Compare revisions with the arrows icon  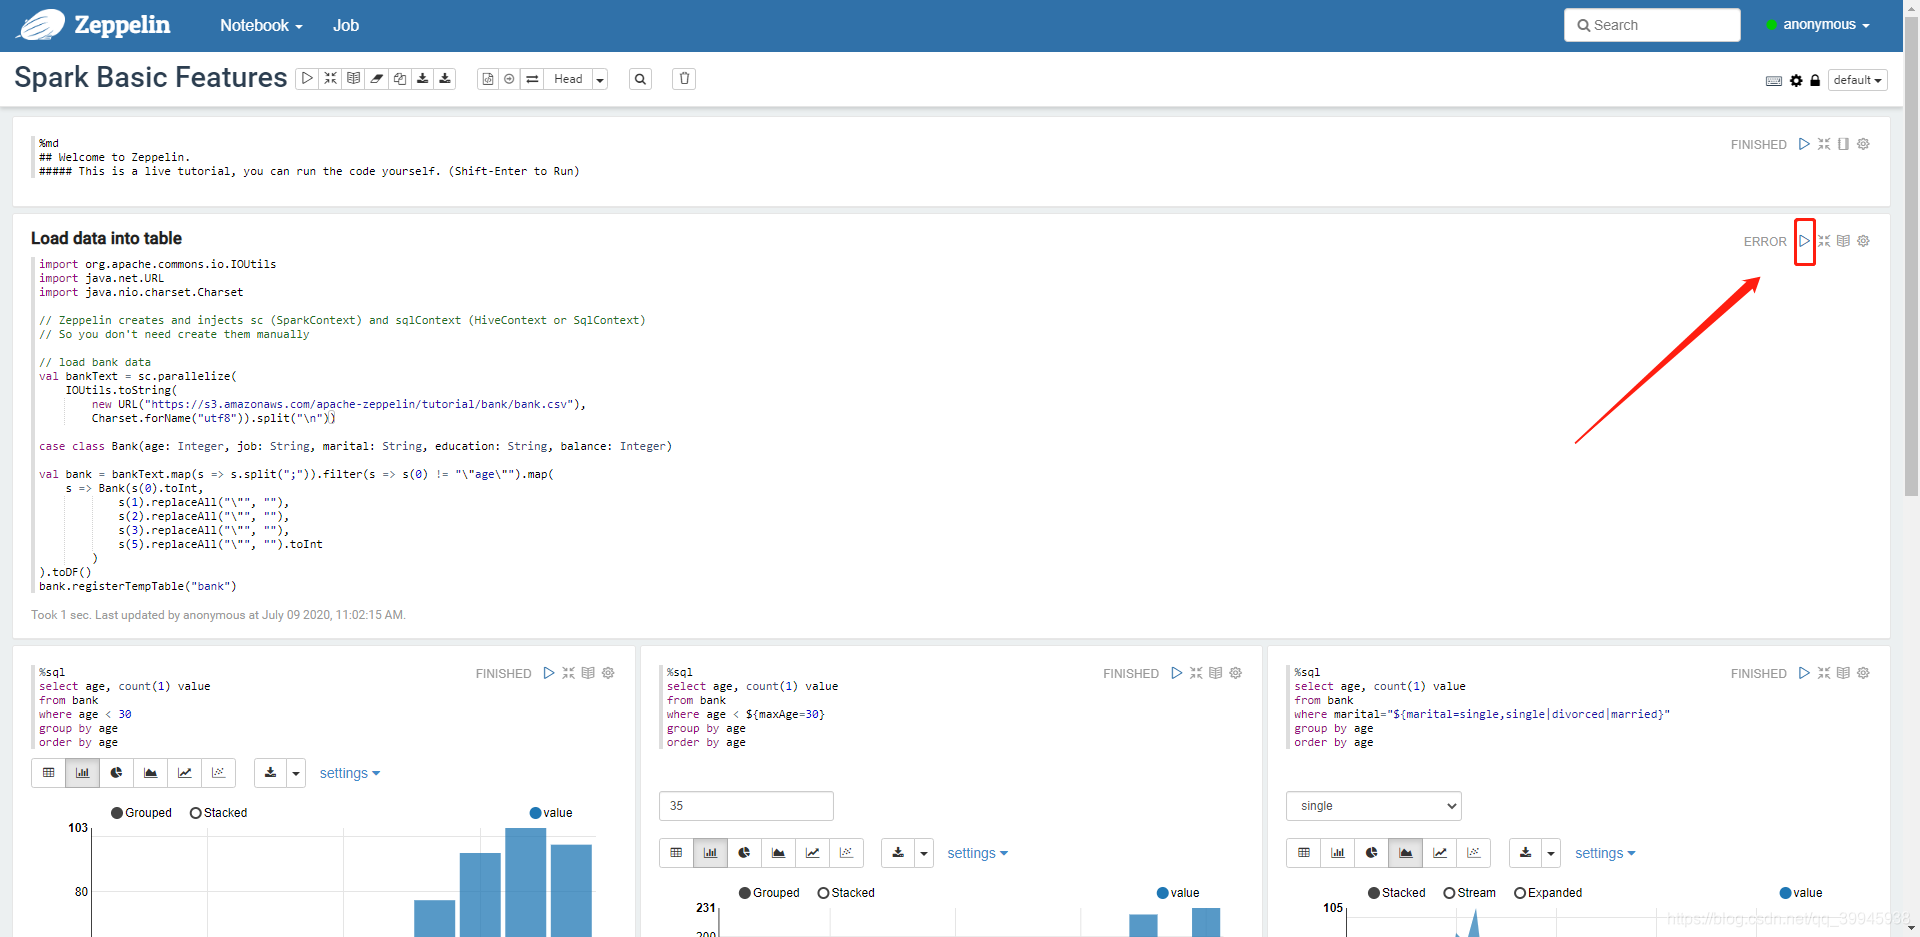pos(532,79)
